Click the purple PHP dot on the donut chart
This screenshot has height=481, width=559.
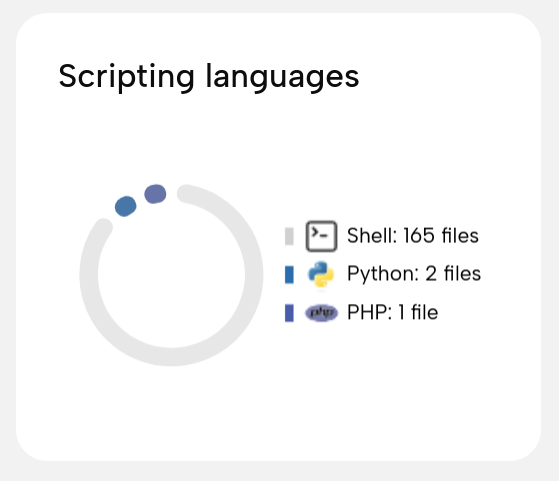tap(155, 194)
